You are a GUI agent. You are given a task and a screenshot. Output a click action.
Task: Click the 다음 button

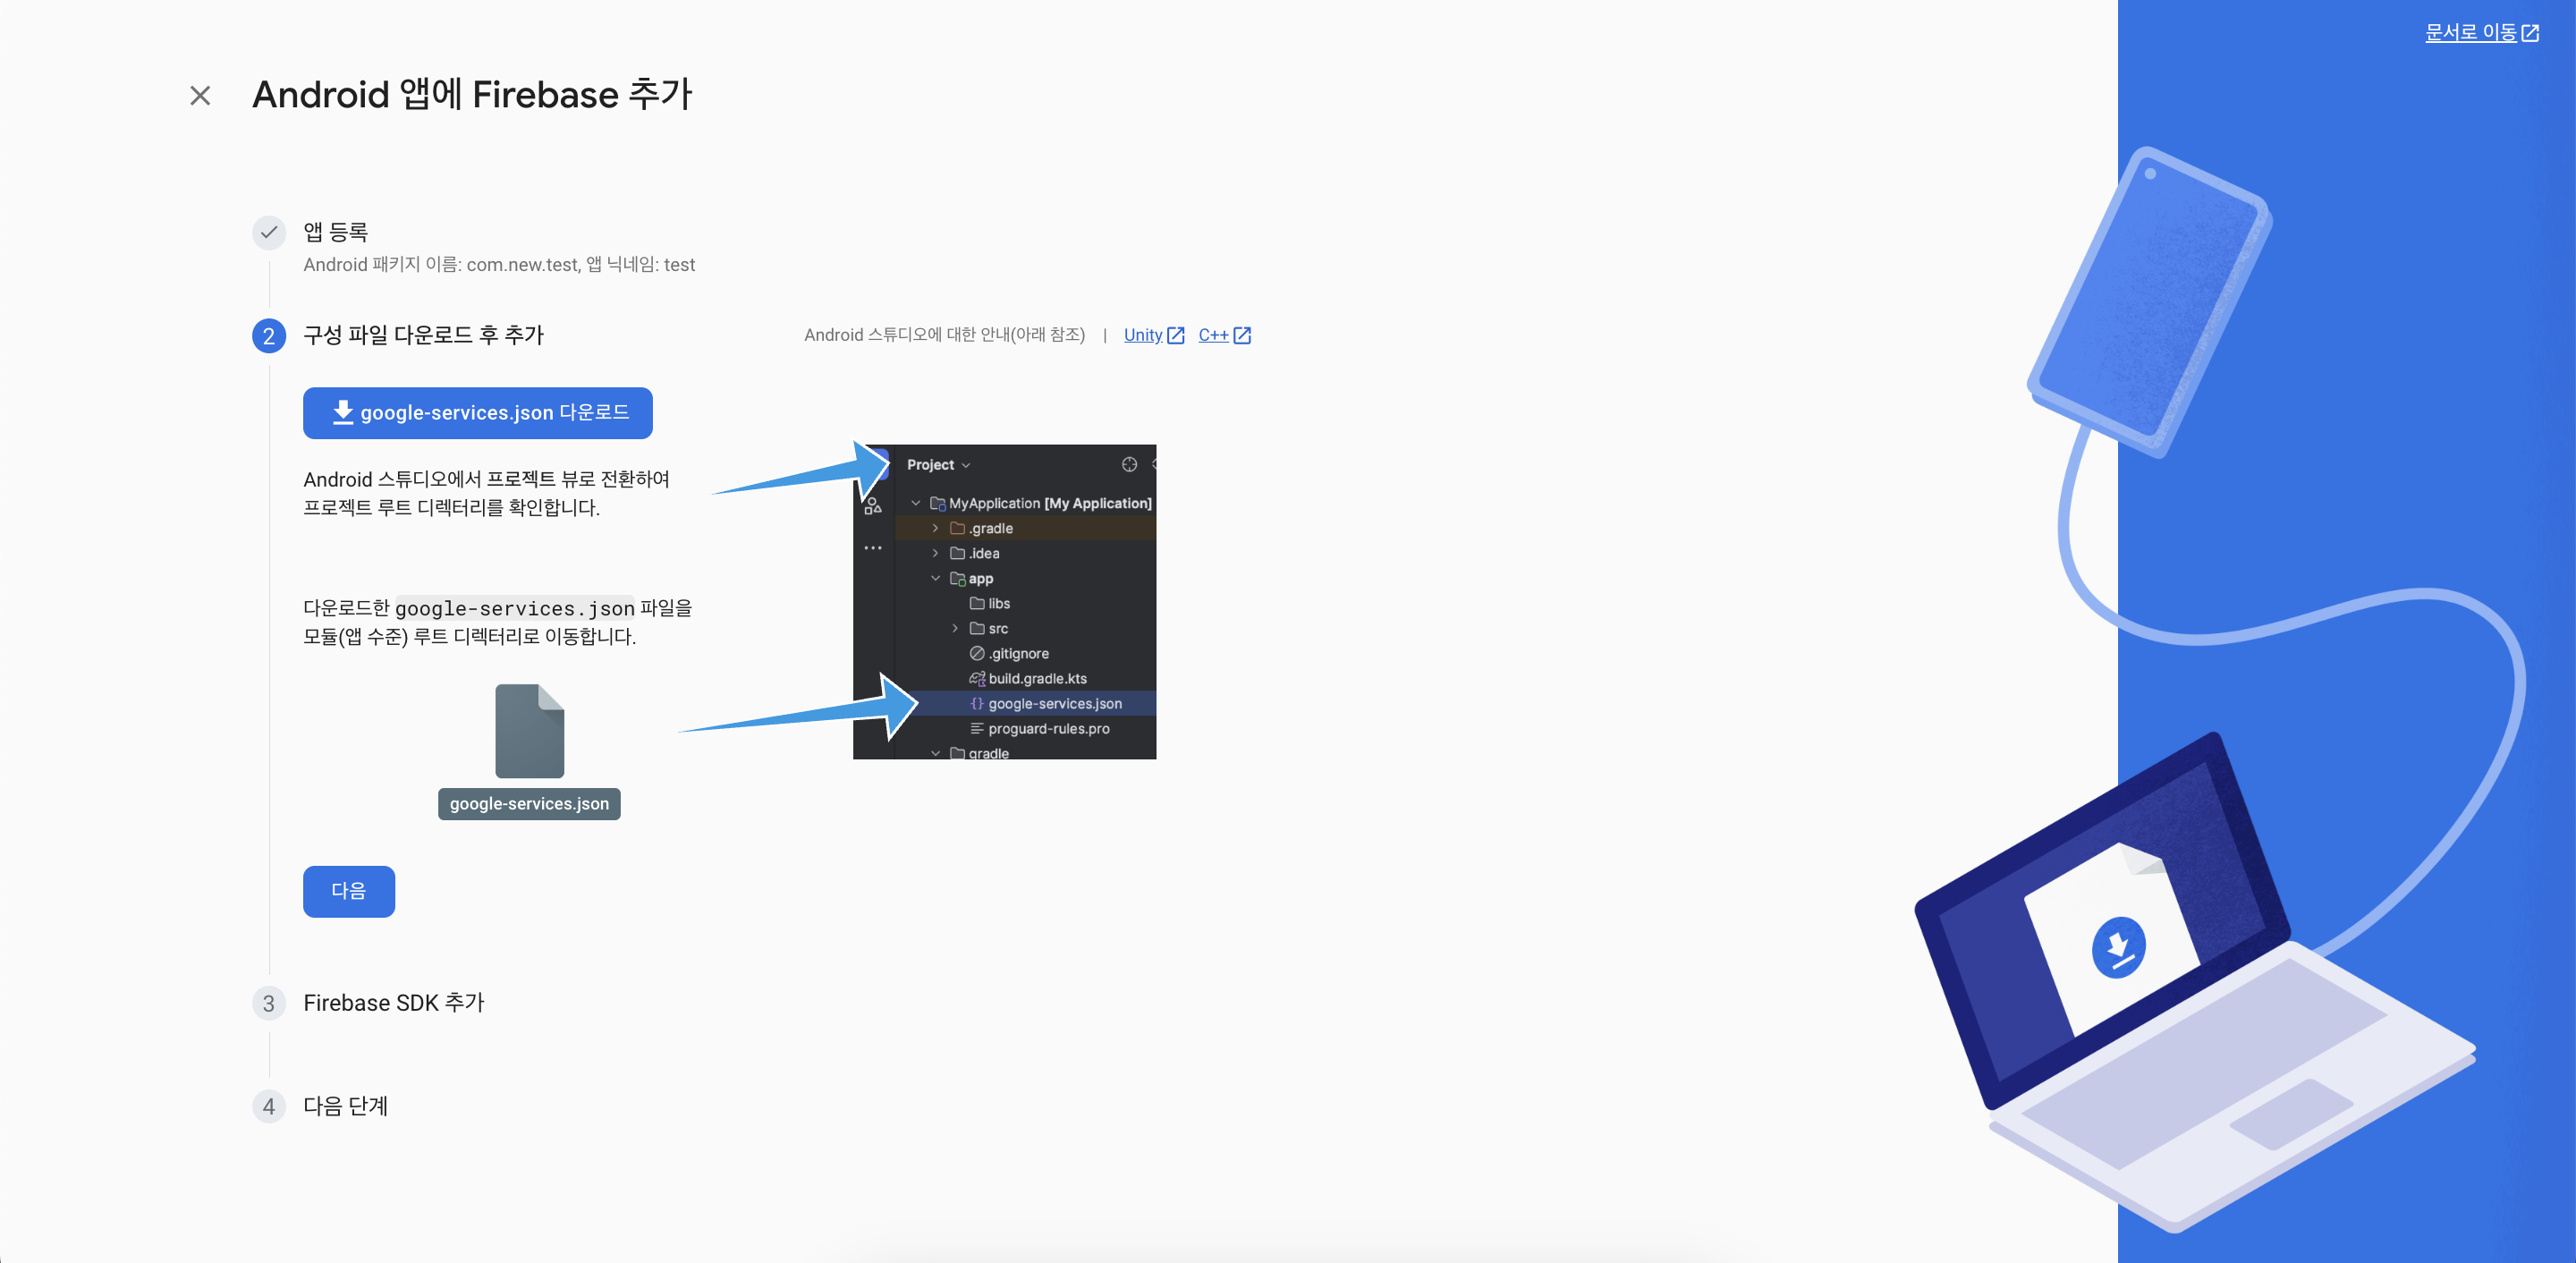[349, 891]
